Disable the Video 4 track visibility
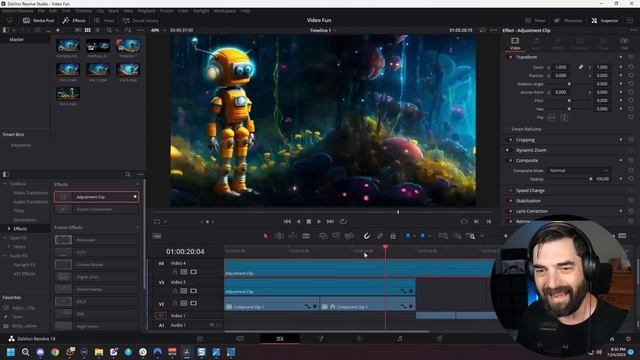Viewport: 640px width, 360px height. click(193, 272)
